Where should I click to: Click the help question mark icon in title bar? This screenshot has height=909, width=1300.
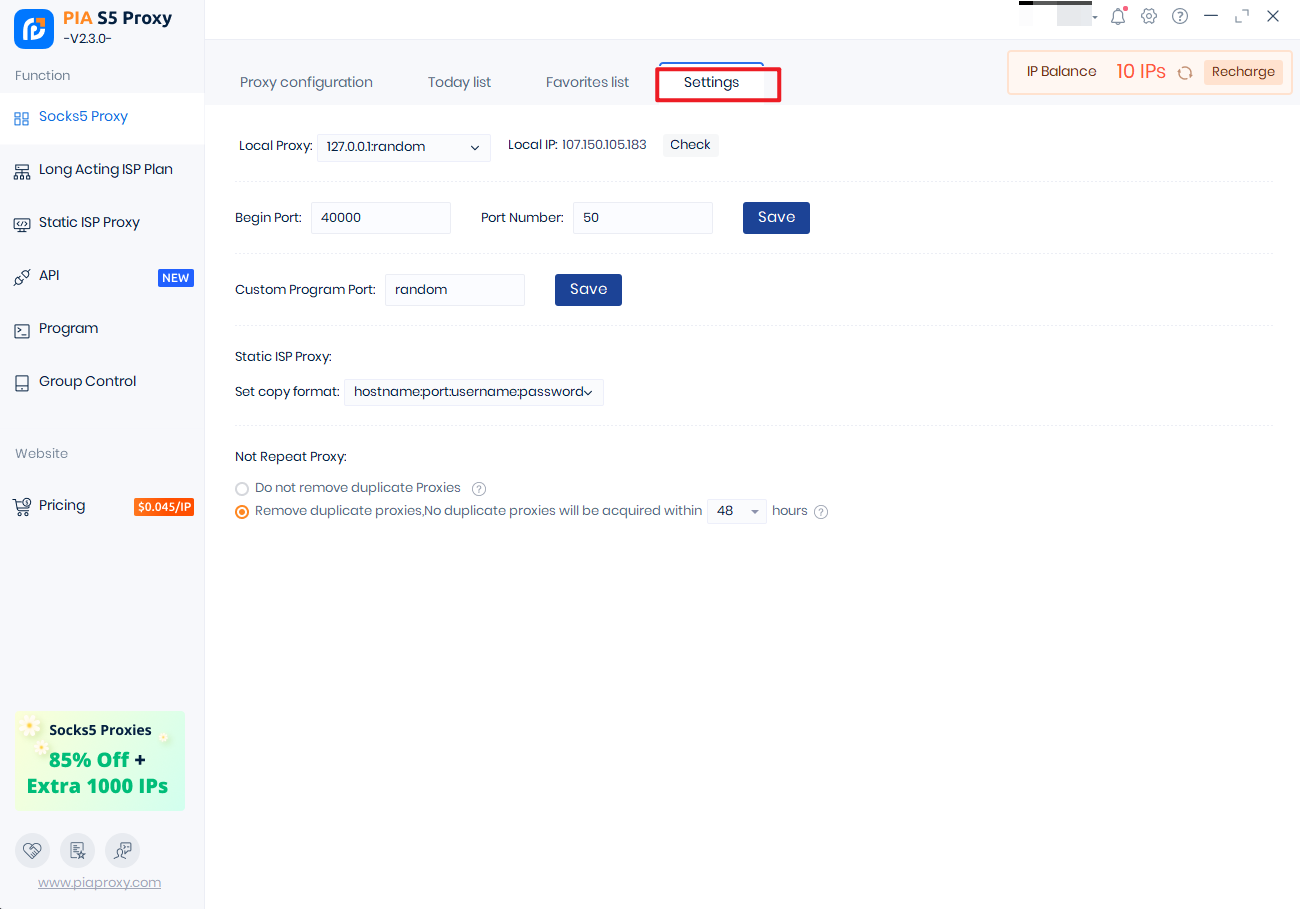point(1180,16)
